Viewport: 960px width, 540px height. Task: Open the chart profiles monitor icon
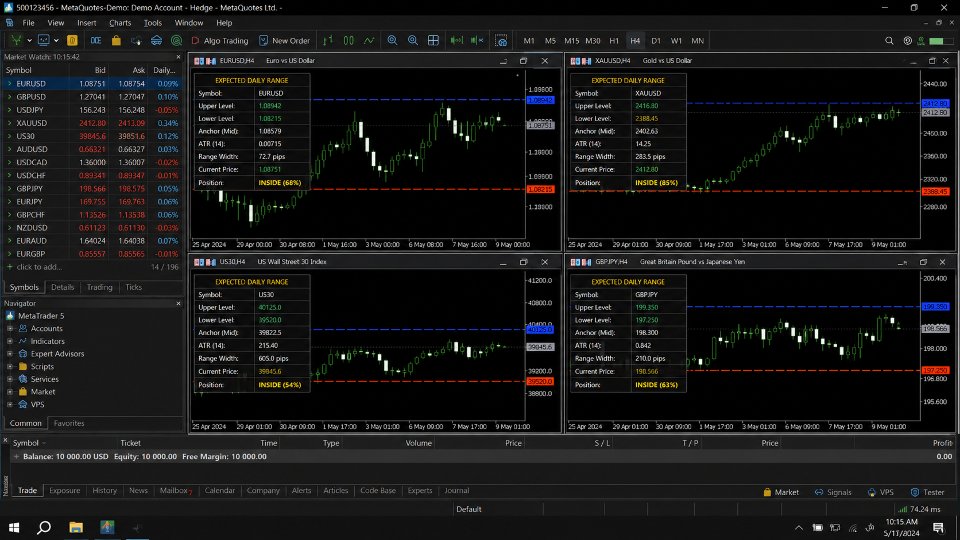coord(43,40)
